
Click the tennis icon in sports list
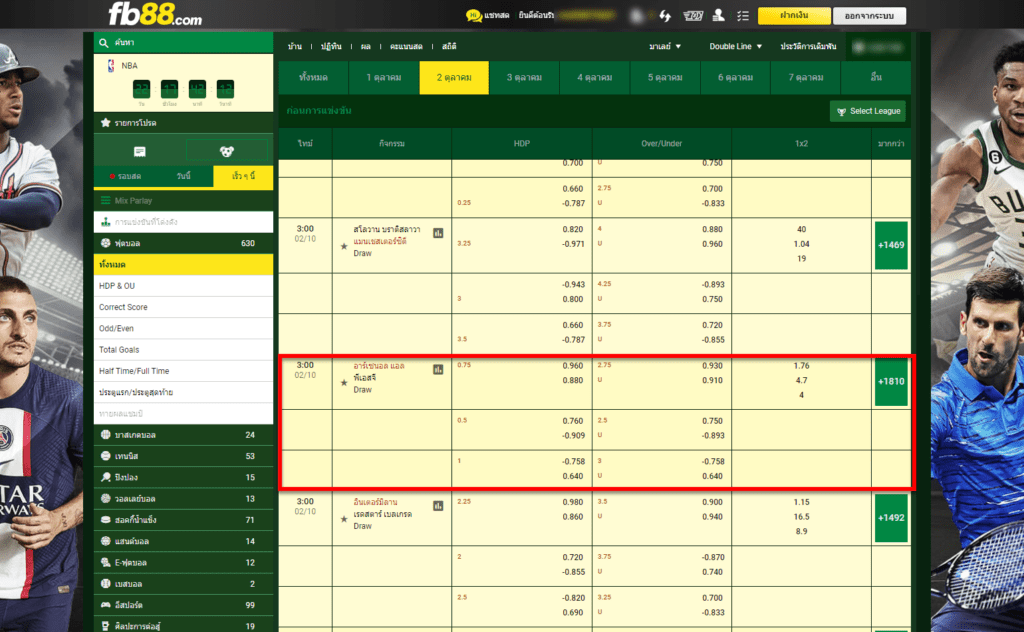pos(106,456)
